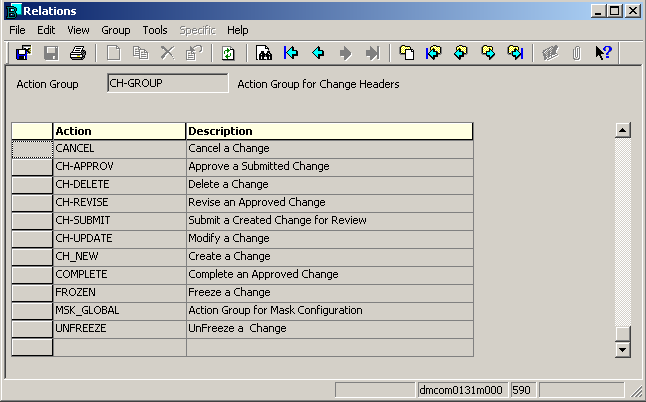
Task: Click the Description column header
Action: click(x=329, y=131)
